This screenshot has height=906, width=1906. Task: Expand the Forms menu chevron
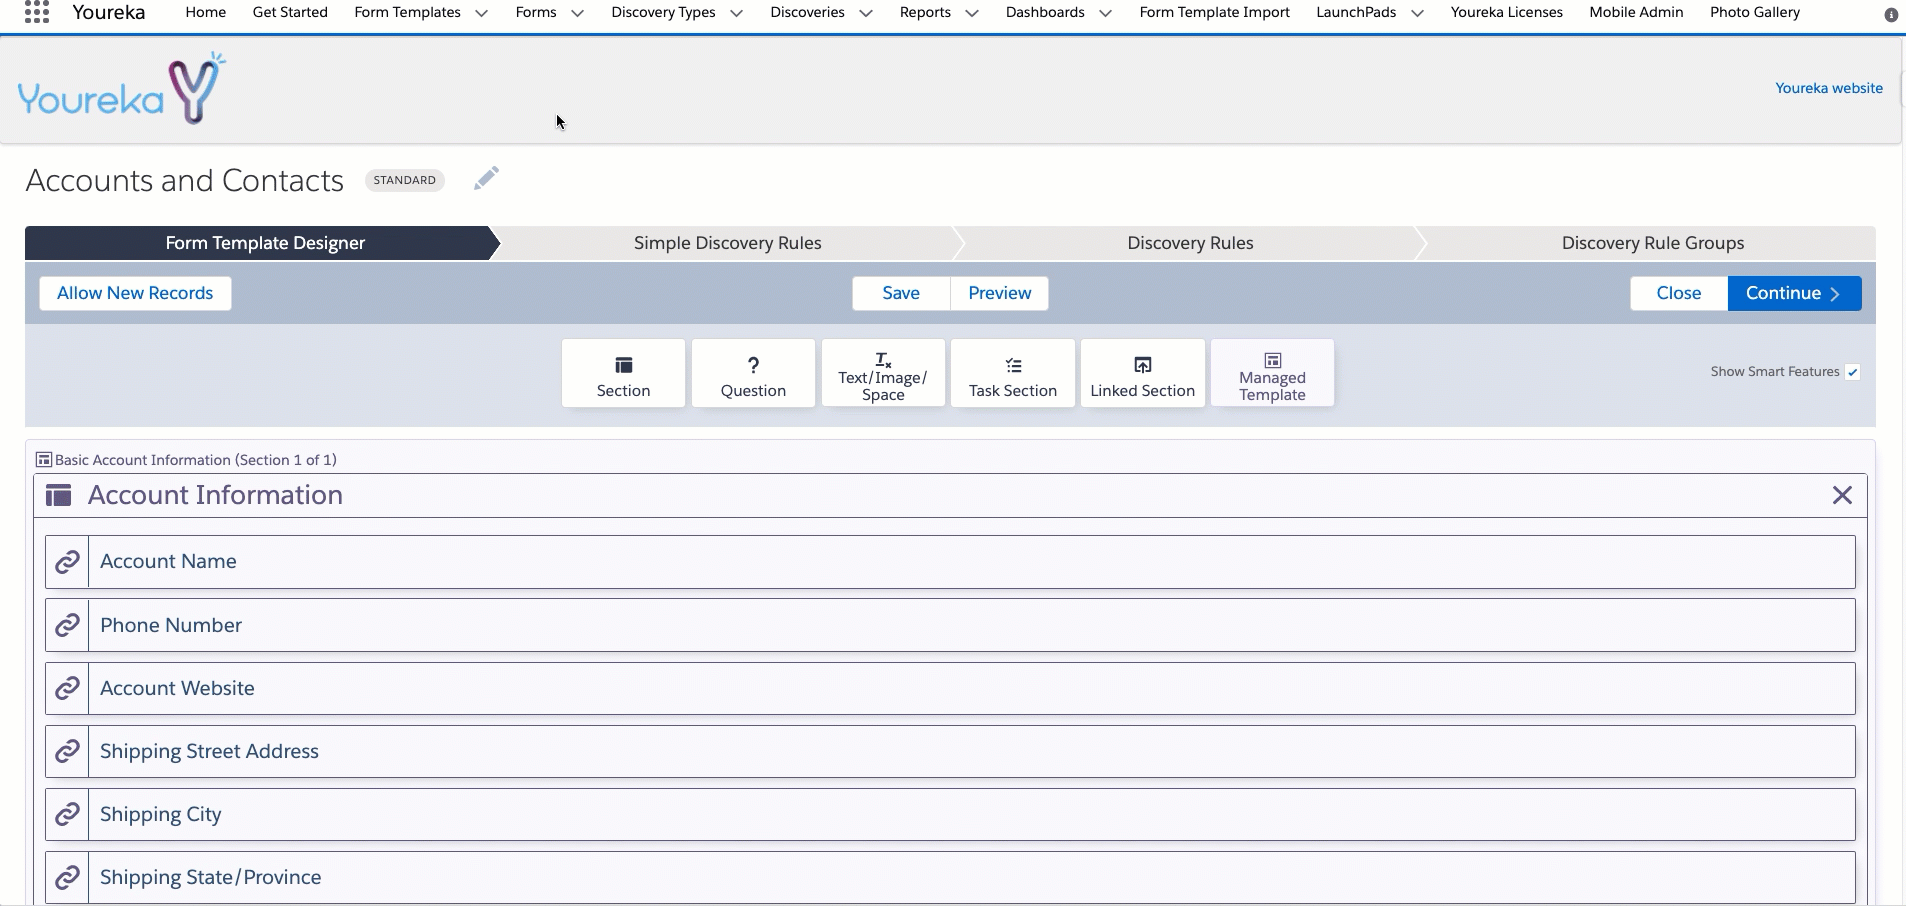pyautogui.click(x=577, y=13)
